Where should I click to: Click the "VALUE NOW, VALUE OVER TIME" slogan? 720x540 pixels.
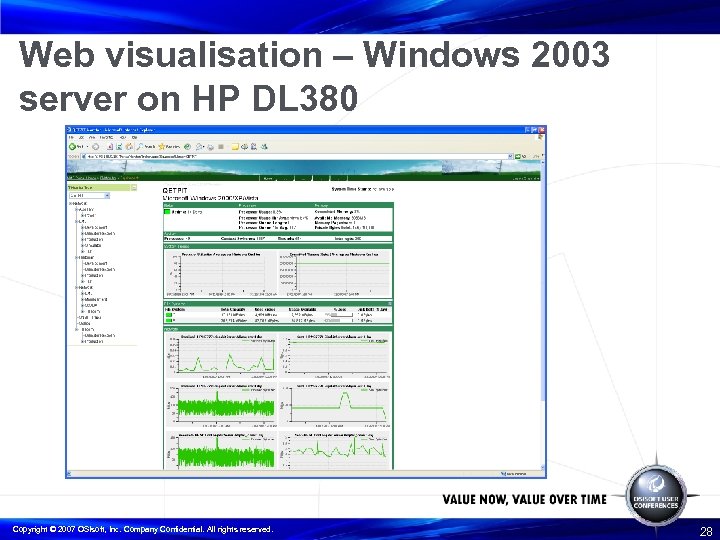pyautogui.click(x=524, y=499)
